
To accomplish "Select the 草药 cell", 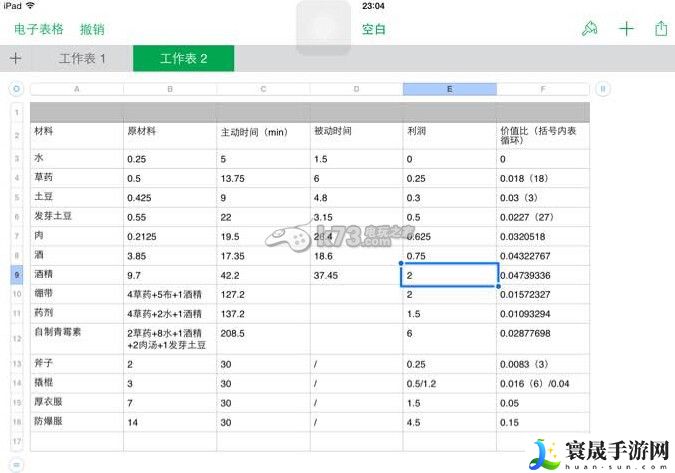I will 77,178.
